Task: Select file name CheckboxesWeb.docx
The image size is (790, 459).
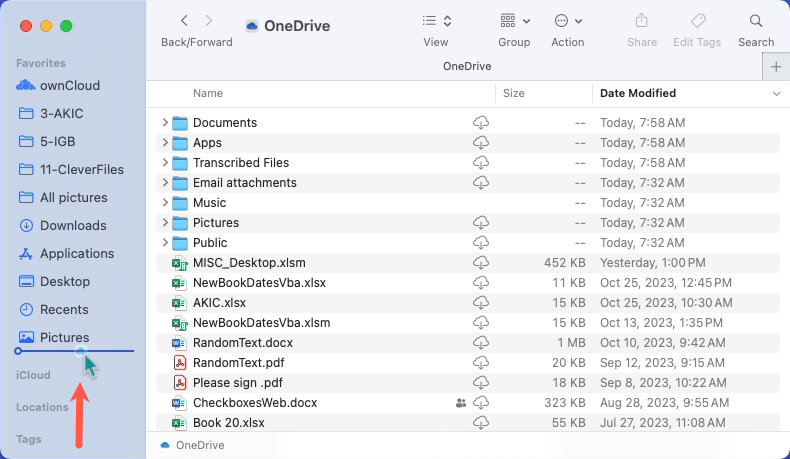Action: pos(255,403)
